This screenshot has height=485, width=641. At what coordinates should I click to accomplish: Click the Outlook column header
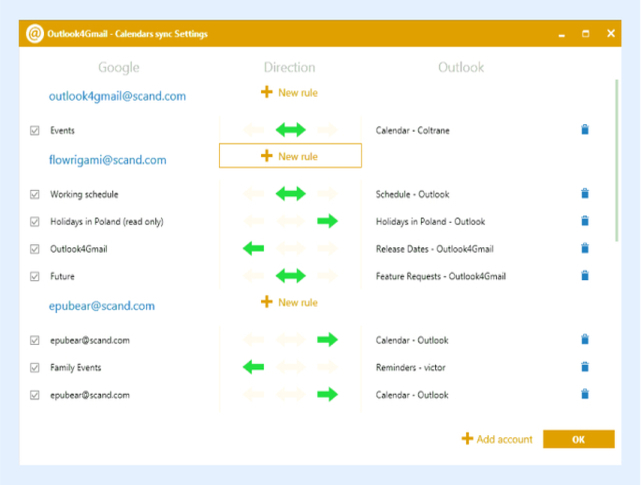[461, 67]
